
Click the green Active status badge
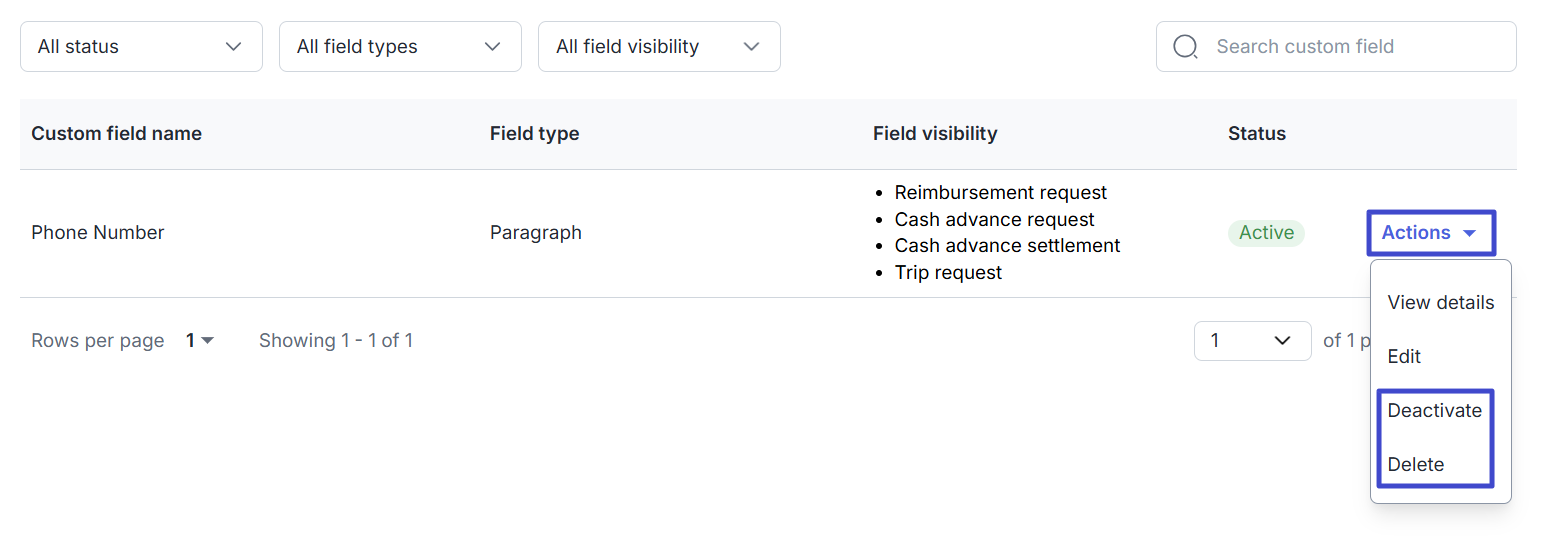click(1266, 233)
